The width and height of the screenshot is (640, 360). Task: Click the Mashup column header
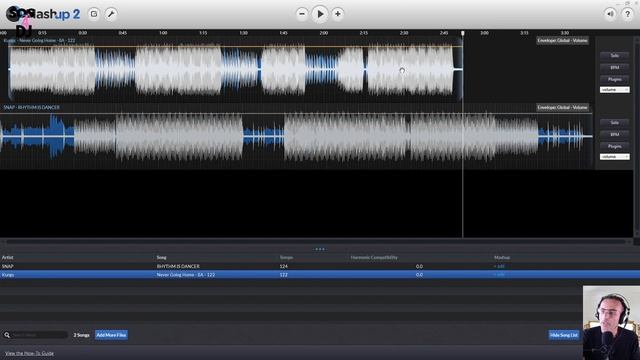(502, 258)
